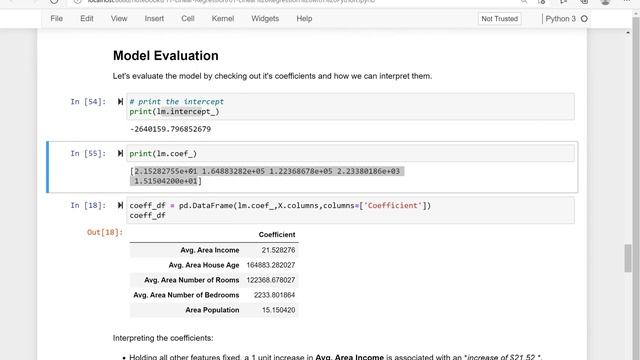The width and height of the screenshot is (640, 360).
Task: Click the value 164883.282027
Action: [271, 265]
